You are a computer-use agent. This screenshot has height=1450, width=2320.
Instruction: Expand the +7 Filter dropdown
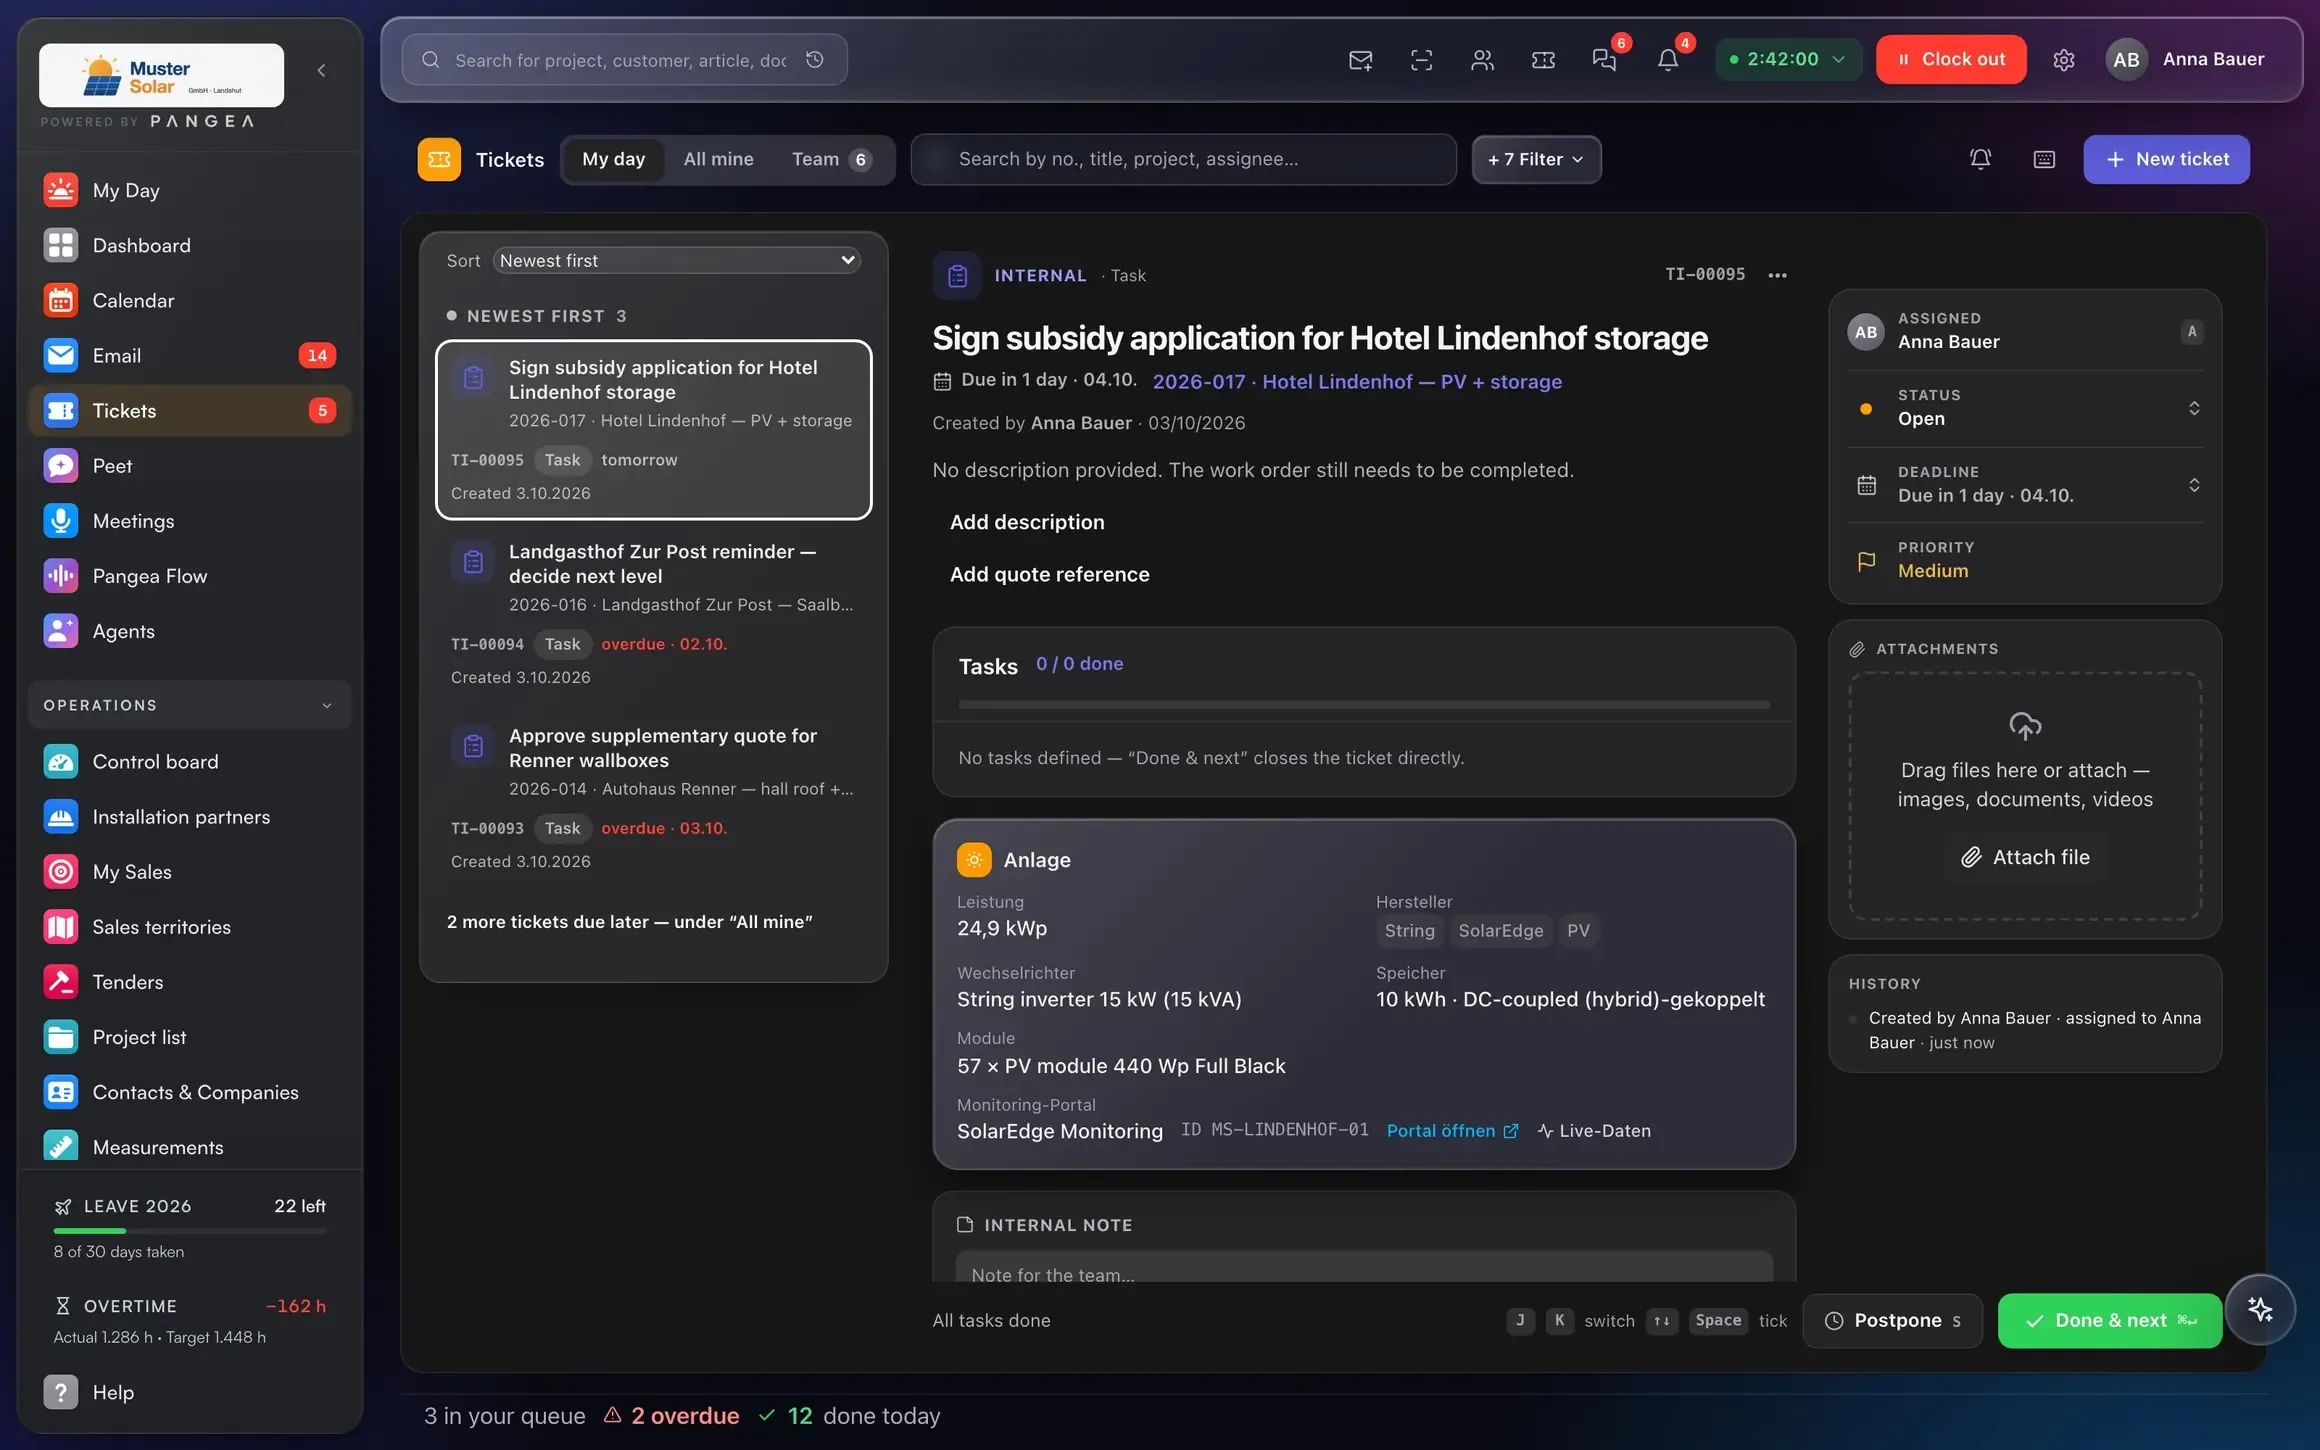click(x=1536, y=159)
